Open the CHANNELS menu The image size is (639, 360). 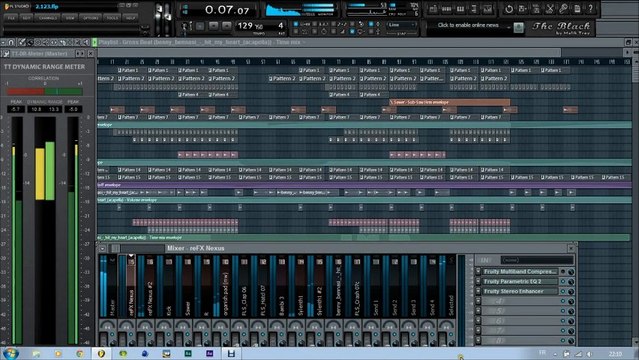coord(48,18)
